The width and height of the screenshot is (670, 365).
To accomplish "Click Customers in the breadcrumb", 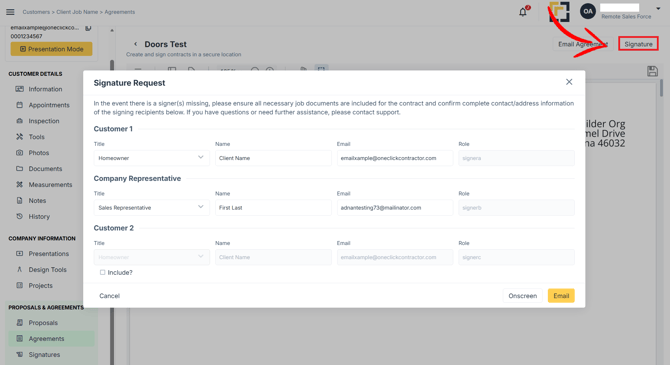I will tap(36, 12).
